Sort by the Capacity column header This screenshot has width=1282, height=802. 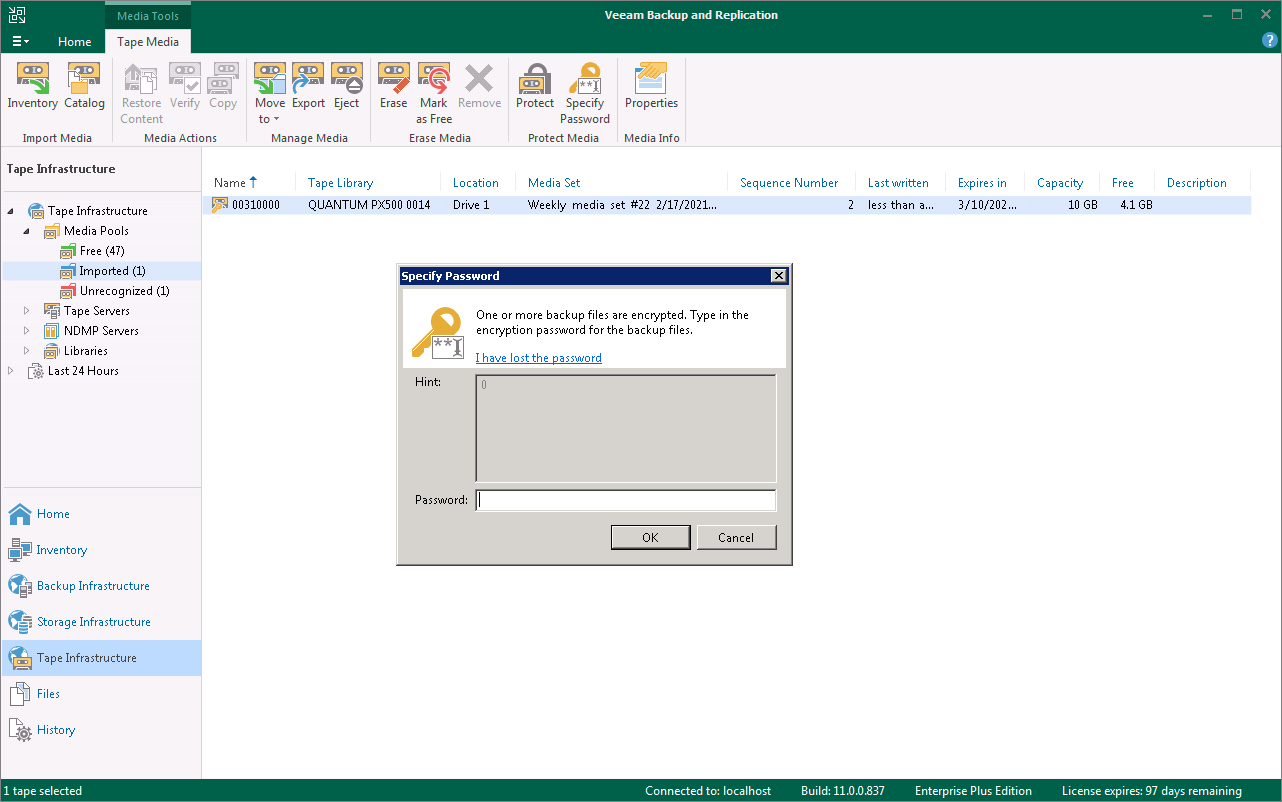[x=1062, y=183]
